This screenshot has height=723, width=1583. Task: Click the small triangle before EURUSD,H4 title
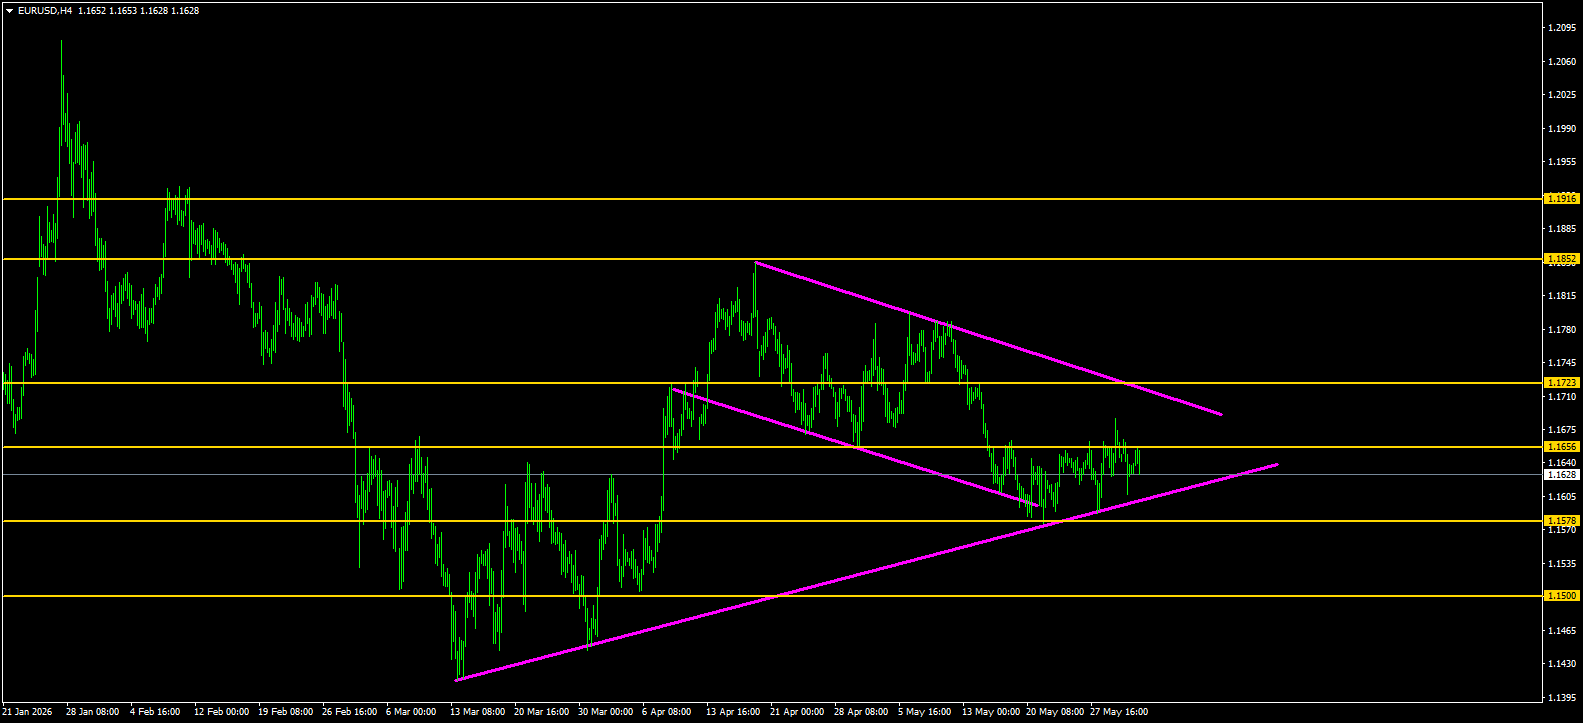[9, 11]
